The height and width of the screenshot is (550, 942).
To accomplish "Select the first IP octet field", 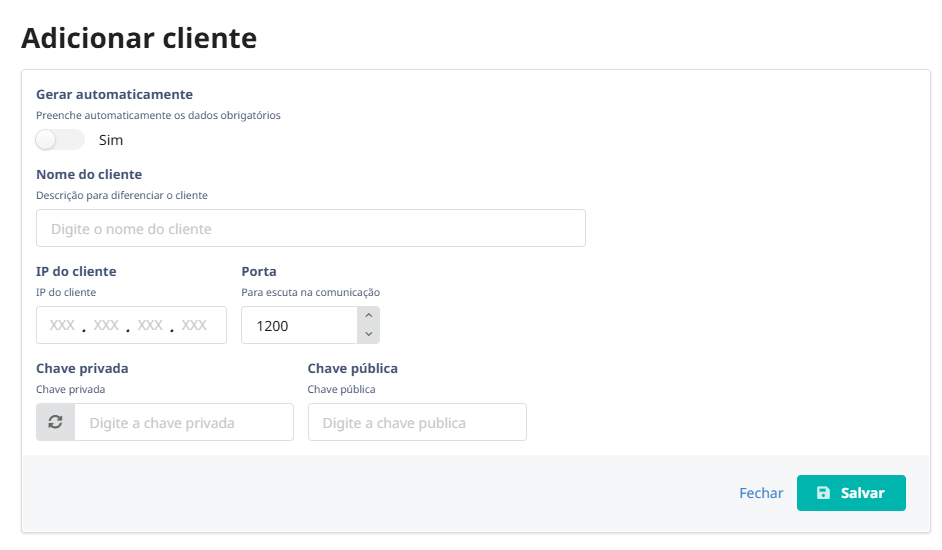I will pyautogui.click(x=62, y=325).
